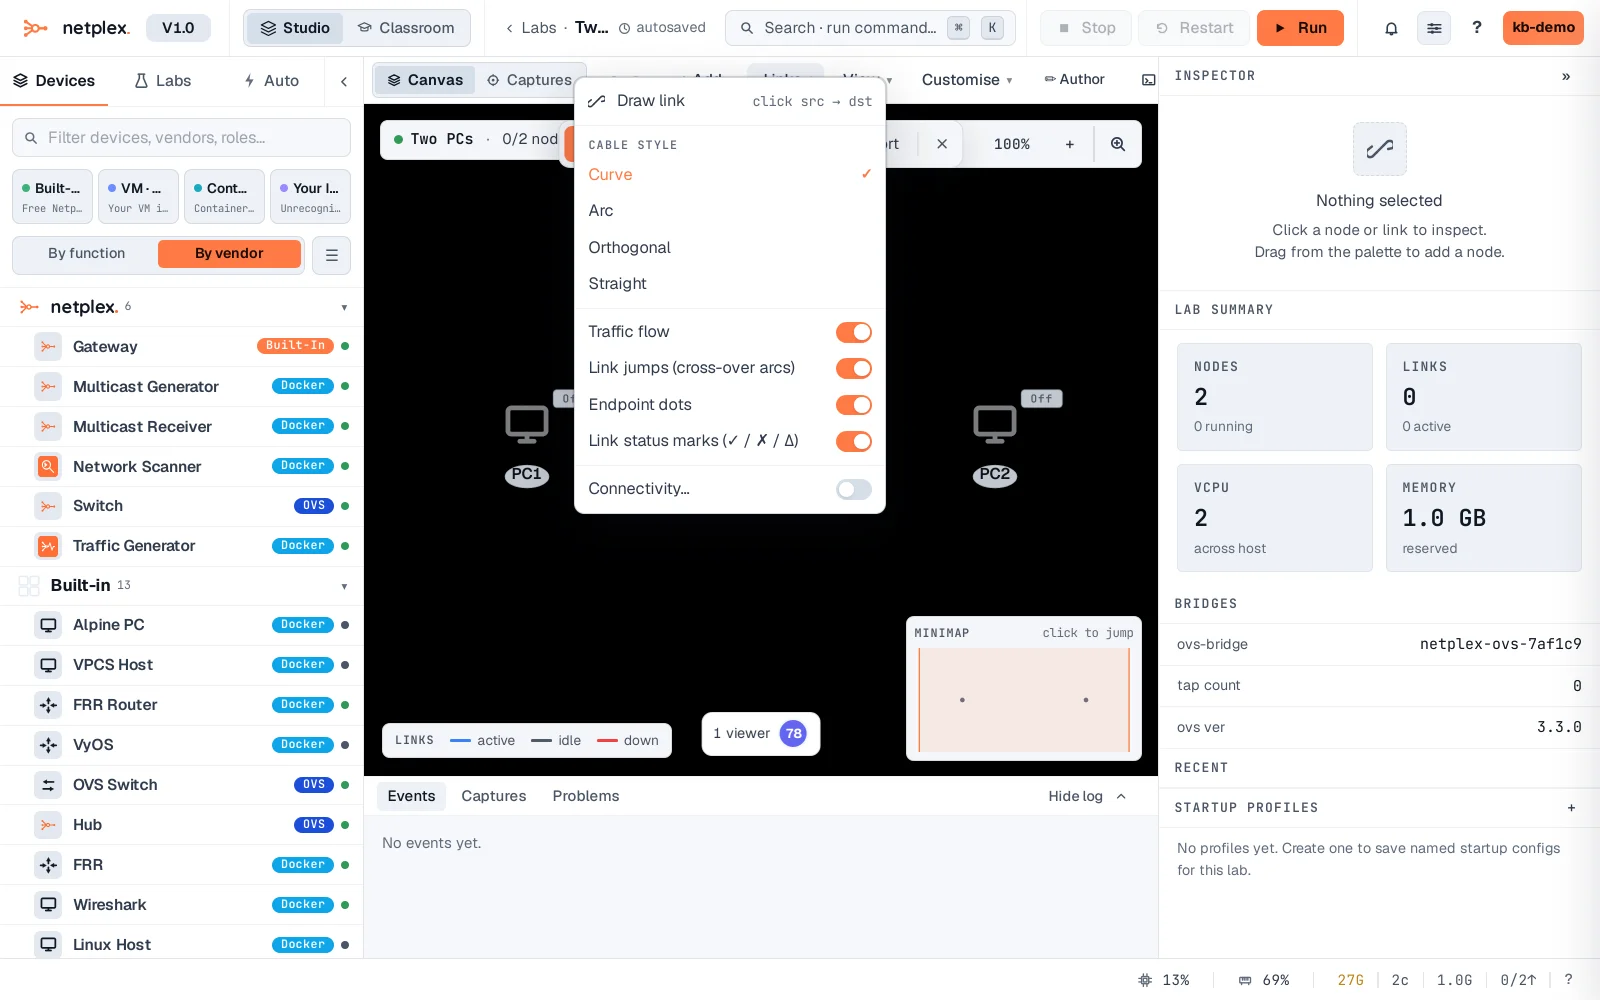Open search and run command box
This screenshot has height=1000, width=1600.
[870, 28]
